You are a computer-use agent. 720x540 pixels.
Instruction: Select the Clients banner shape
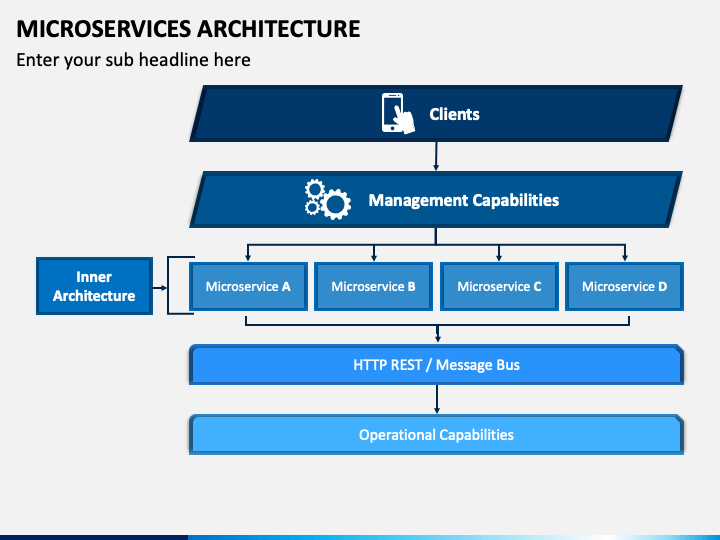[436, 113]
